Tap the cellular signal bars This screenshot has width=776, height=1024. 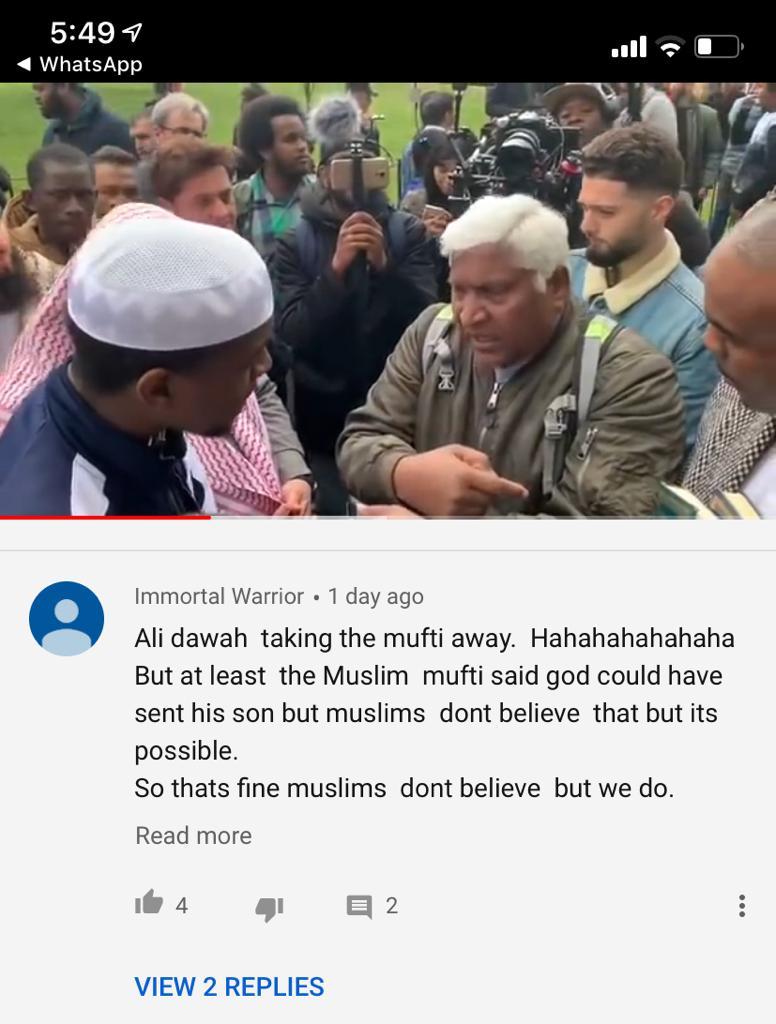pyautogui.click(x=628, y=47)
